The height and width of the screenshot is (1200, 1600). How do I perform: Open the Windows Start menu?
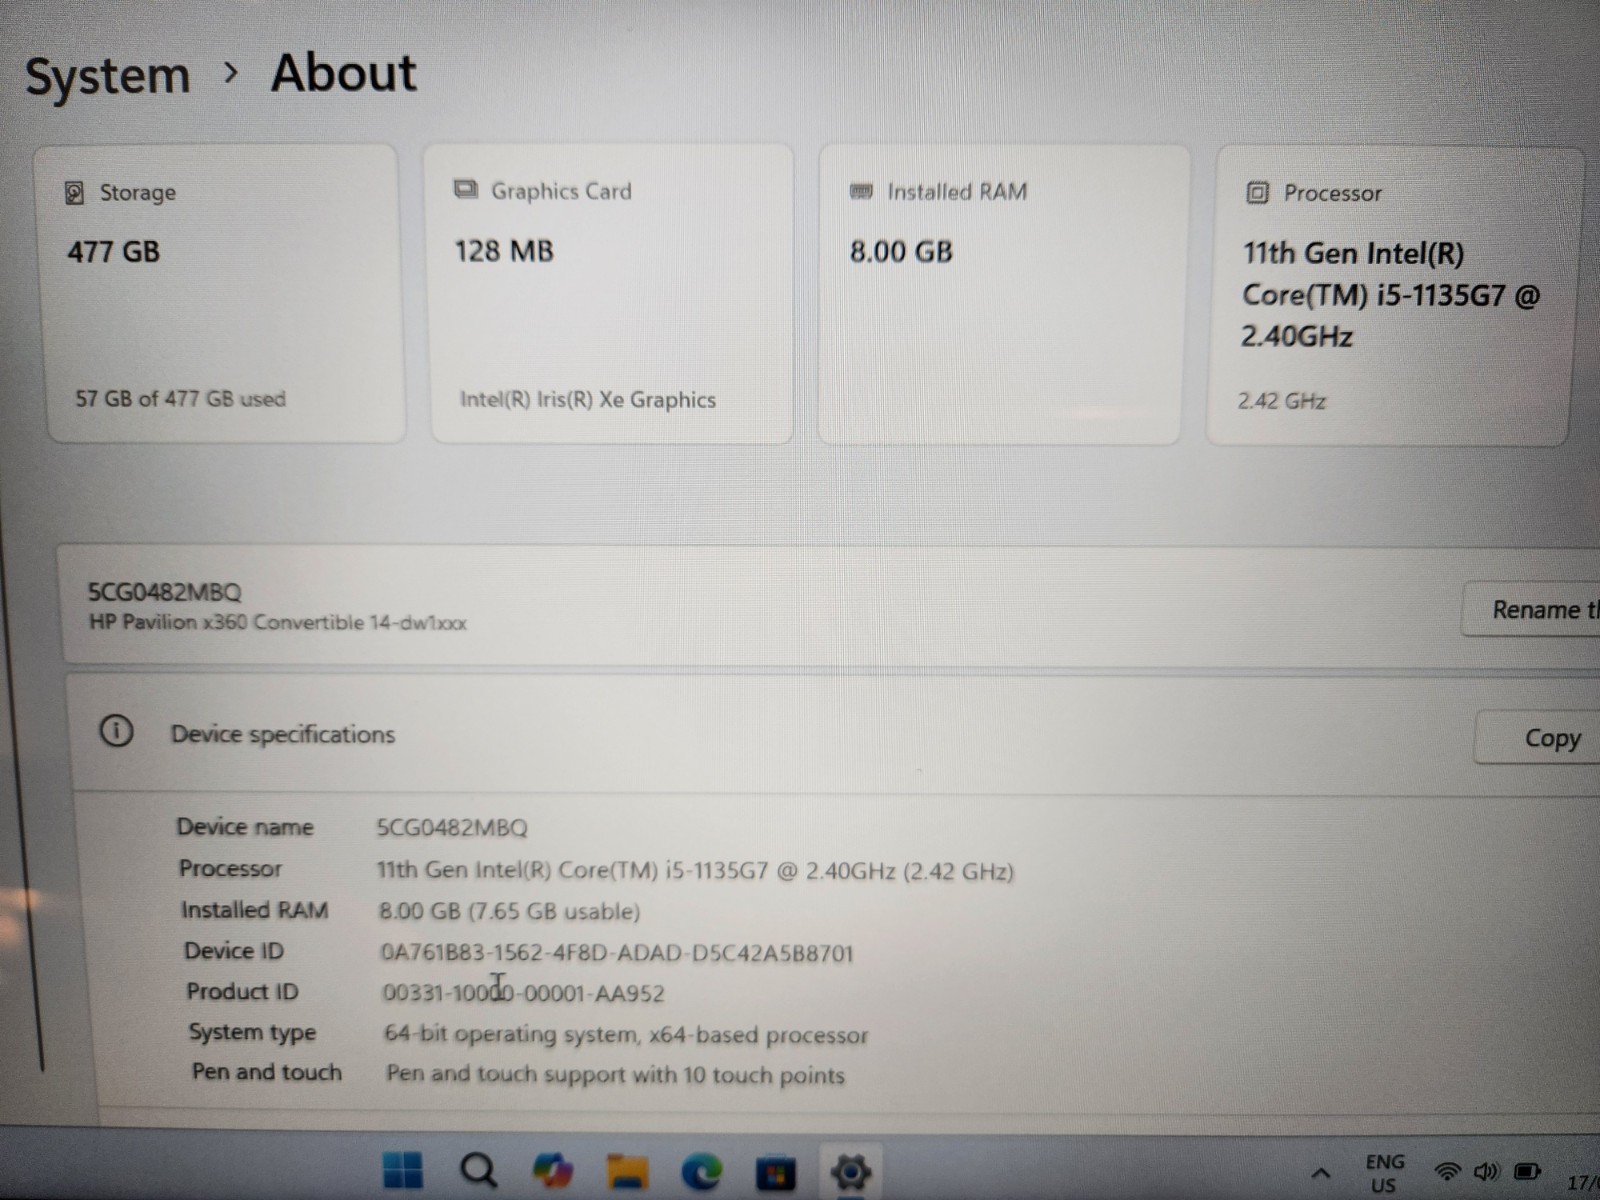[403, 1169]
